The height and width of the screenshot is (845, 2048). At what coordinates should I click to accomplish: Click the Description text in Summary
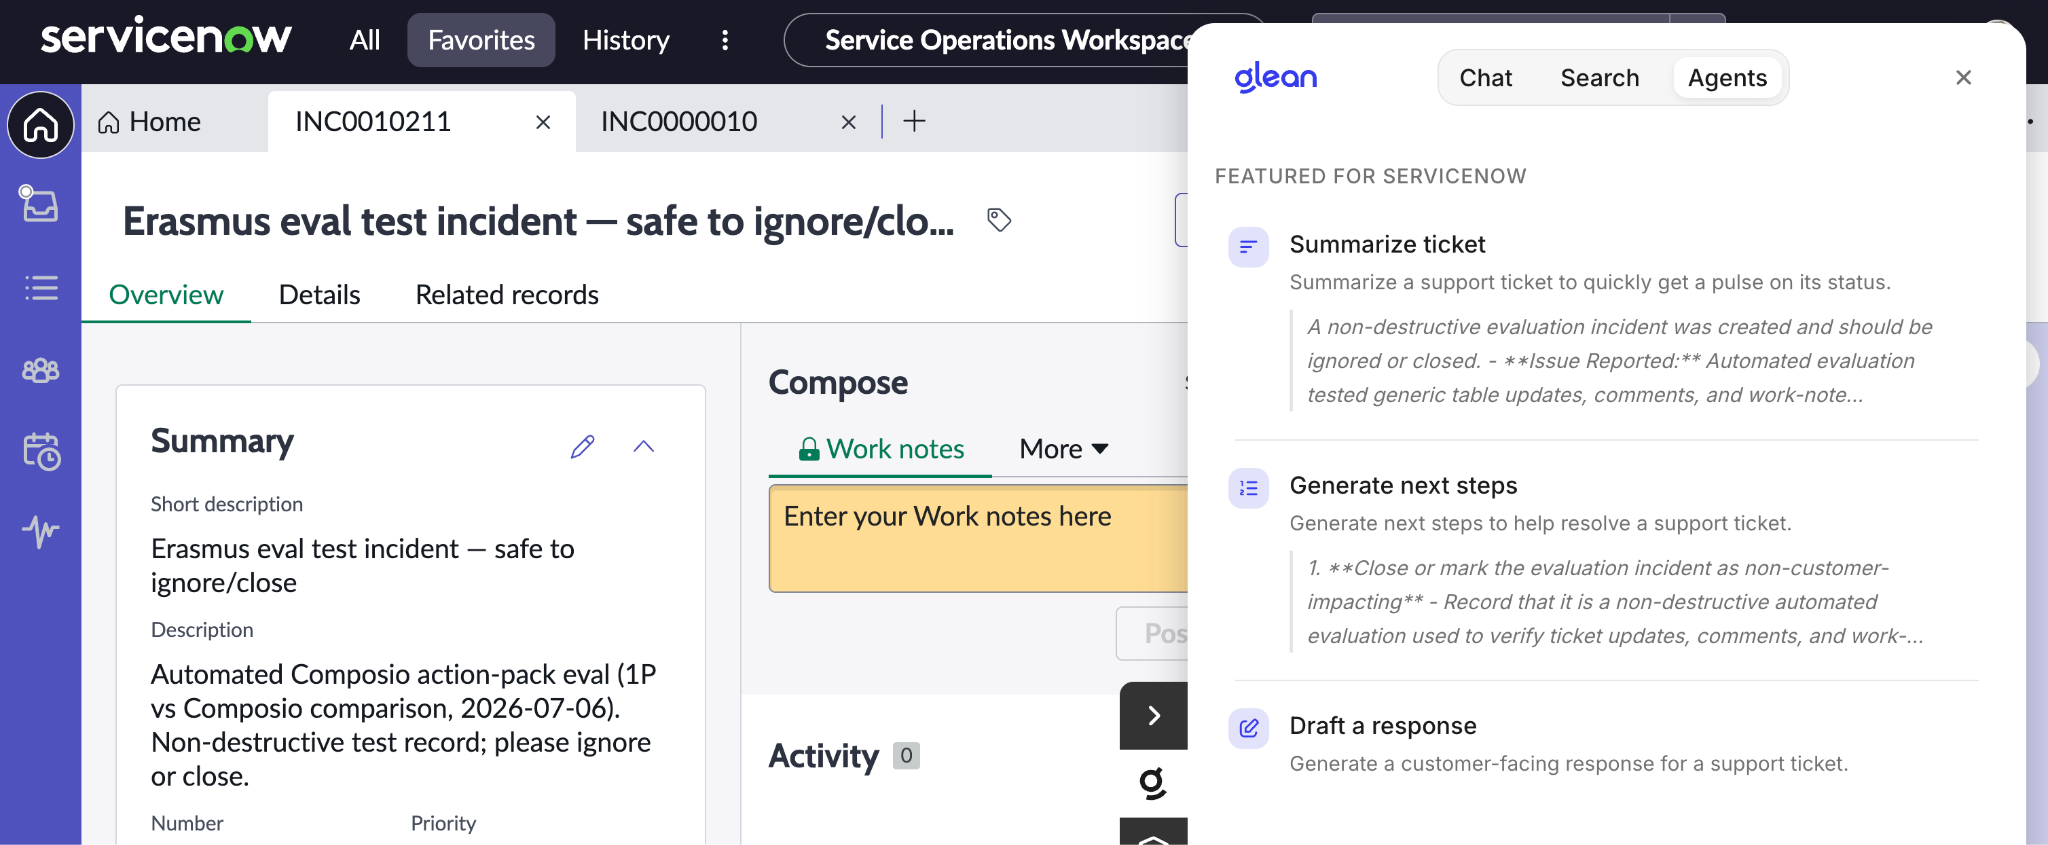(x=404, y=725)
